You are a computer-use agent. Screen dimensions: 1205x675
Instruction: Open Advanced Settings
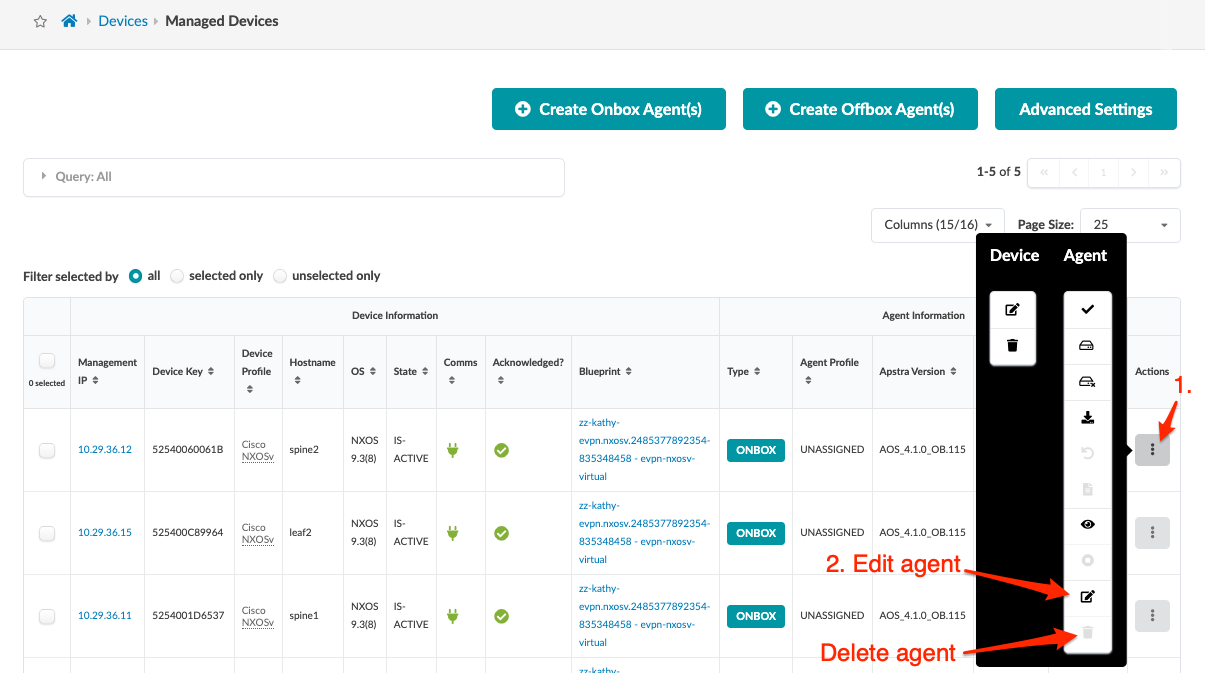[x=1085, y=109]
